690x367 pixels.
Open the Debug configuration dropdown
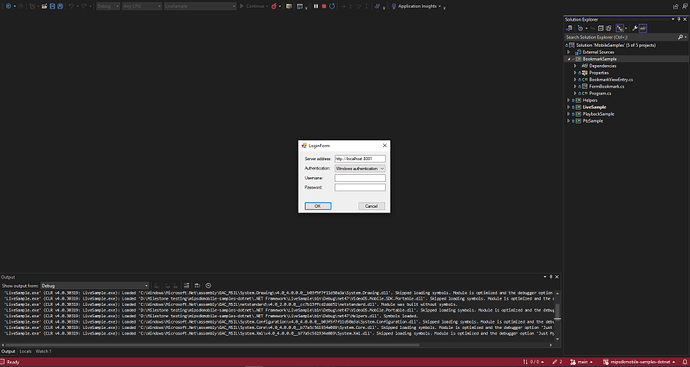[108, 6]
